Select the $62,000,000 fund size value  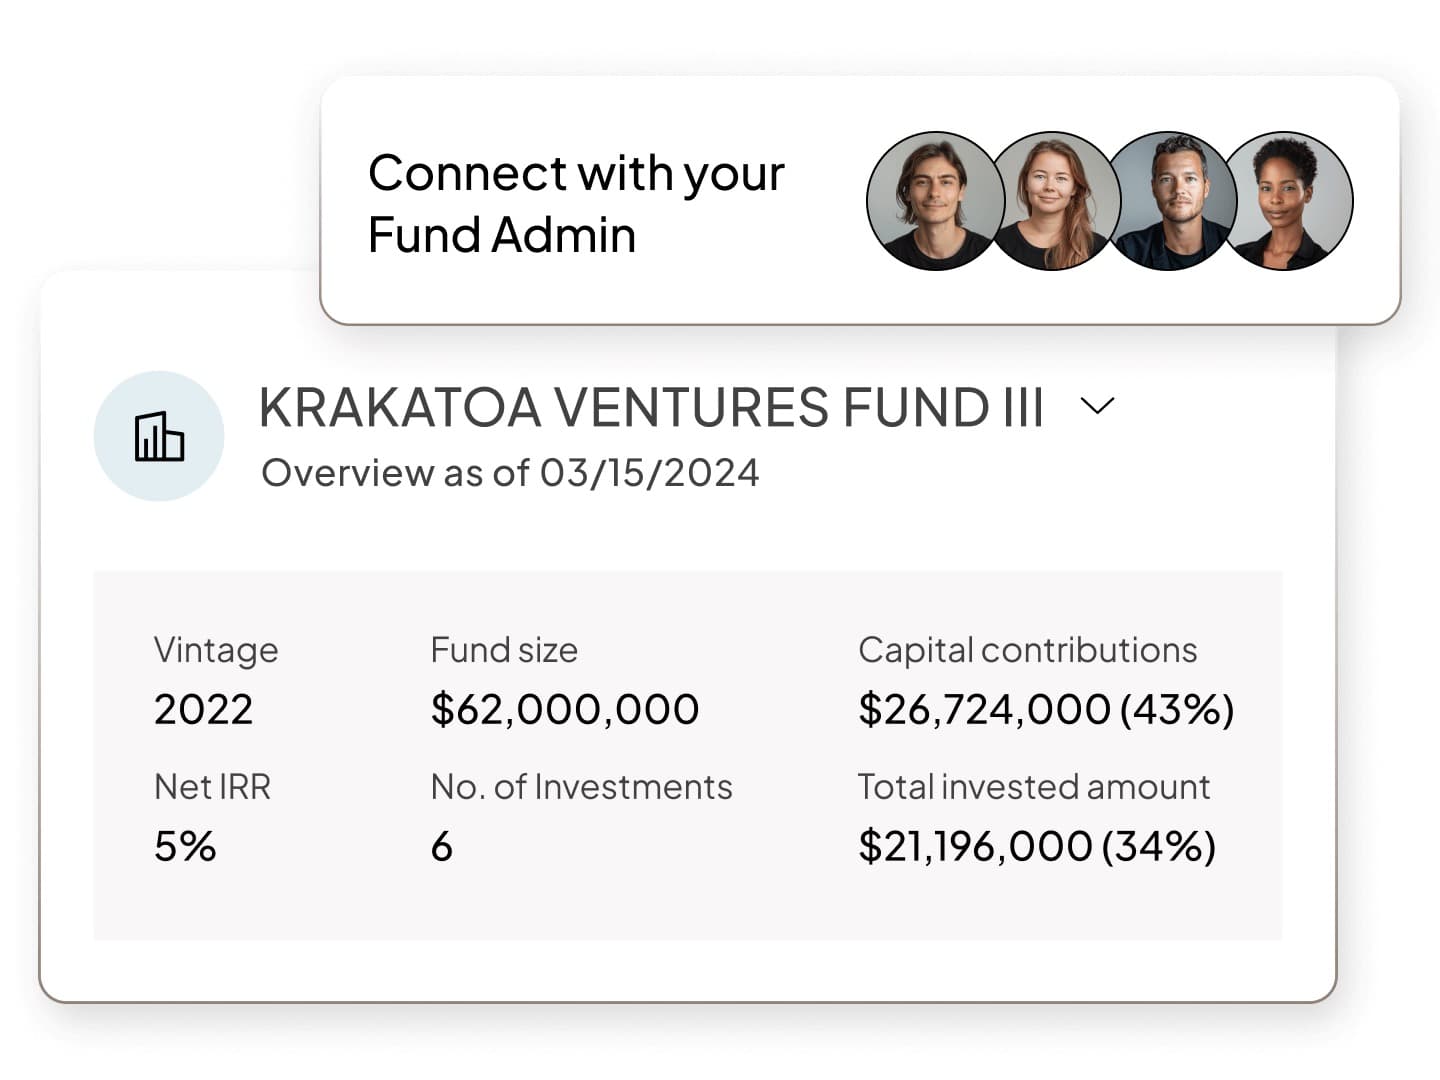565,710
